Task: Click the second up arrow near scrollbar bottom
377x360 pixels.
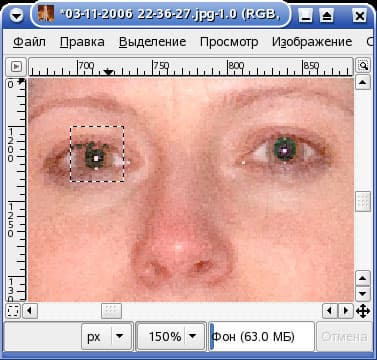Action: point(363,278)
